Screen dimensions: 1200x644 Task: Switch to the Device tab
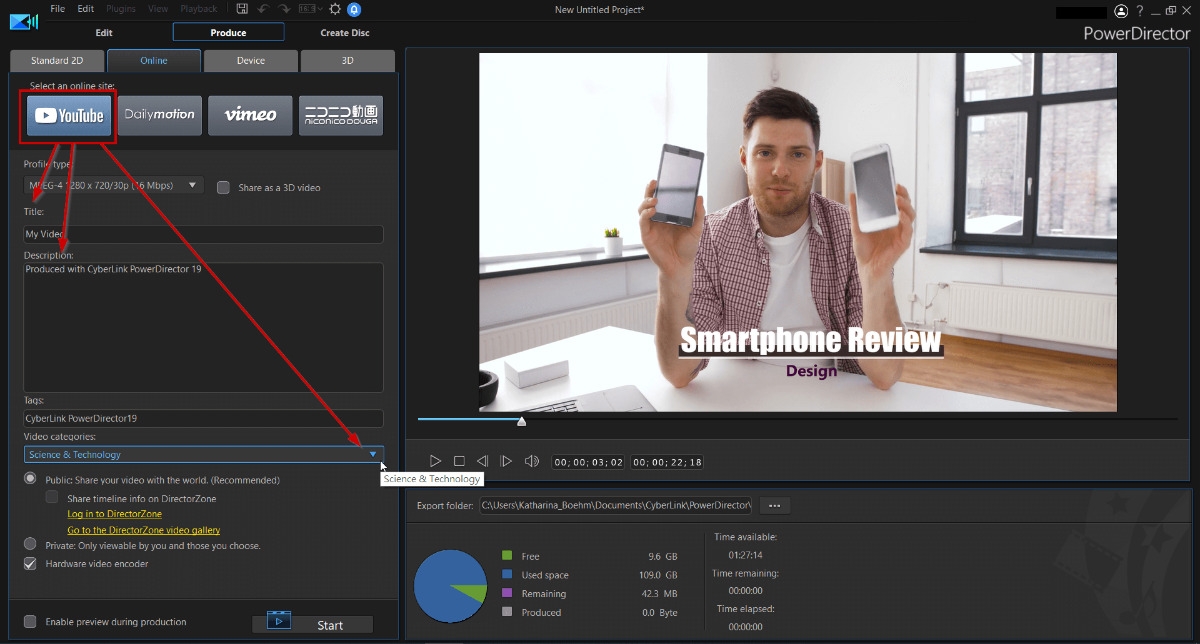(x=250, y=60)
